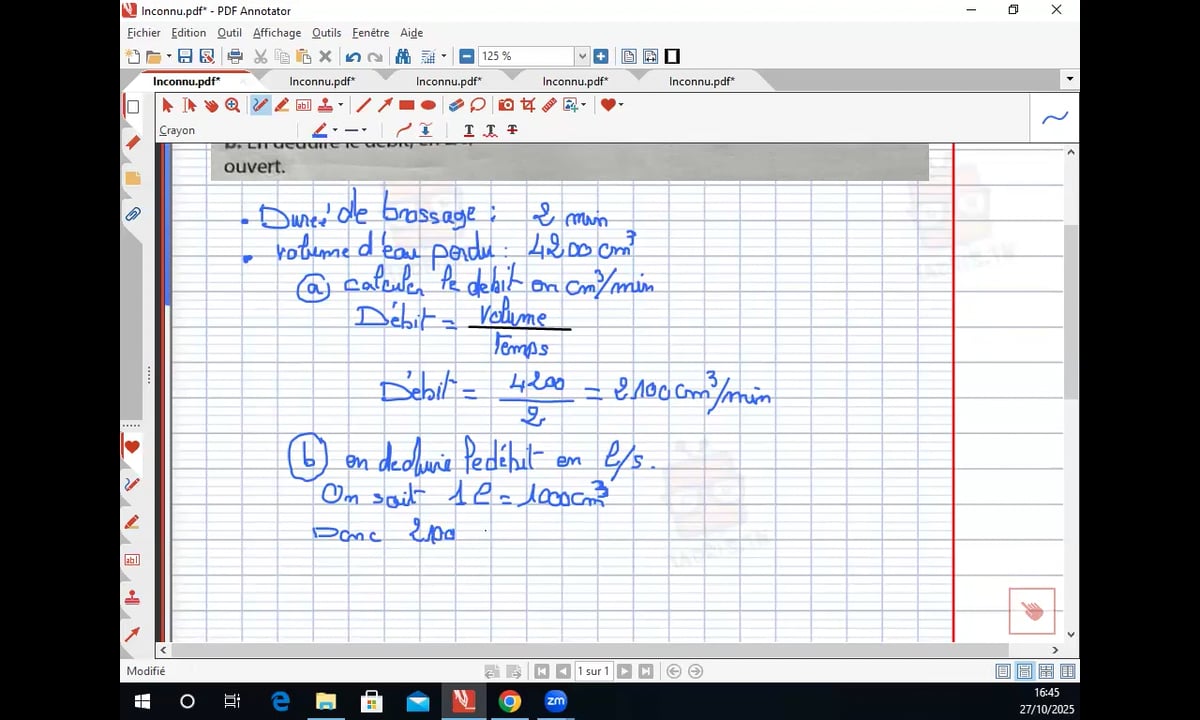The image size is (1200, 720).
Task: Open the Affichage menu
Action: click(x=277, y=33)
